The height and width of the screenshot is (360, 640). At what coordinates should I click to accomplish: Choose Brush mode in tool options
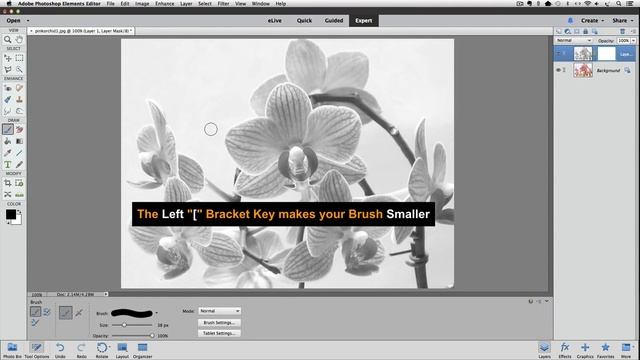tap(36, 312)
